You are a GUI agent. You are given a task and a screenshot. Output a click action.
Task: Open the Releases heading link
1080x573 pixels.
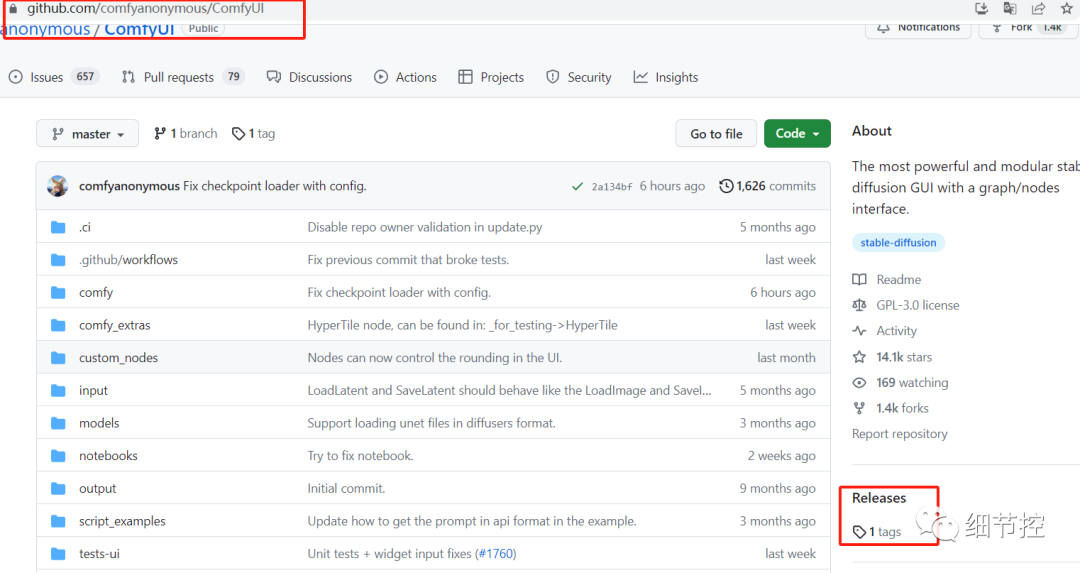(x=879, y=498)
